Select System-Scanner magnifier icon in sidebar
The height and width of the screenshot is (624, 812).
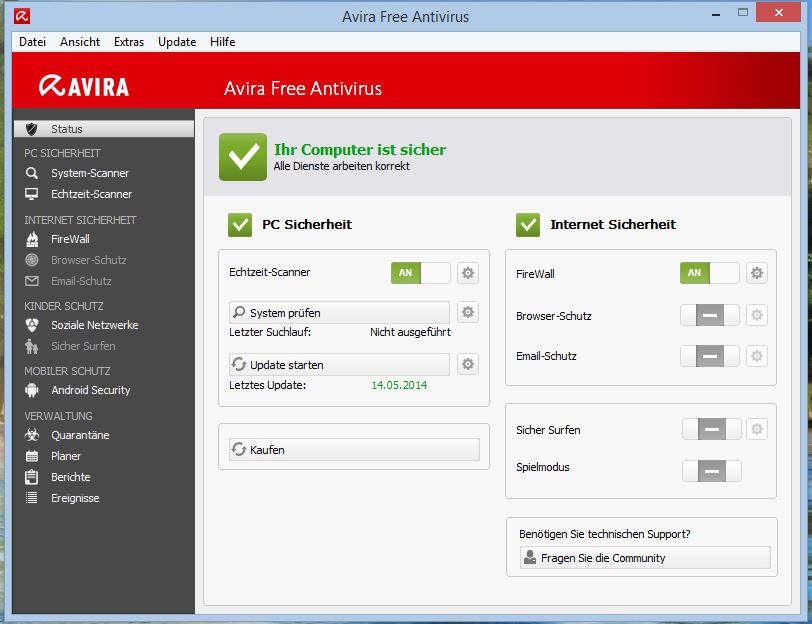click(32, 173)
